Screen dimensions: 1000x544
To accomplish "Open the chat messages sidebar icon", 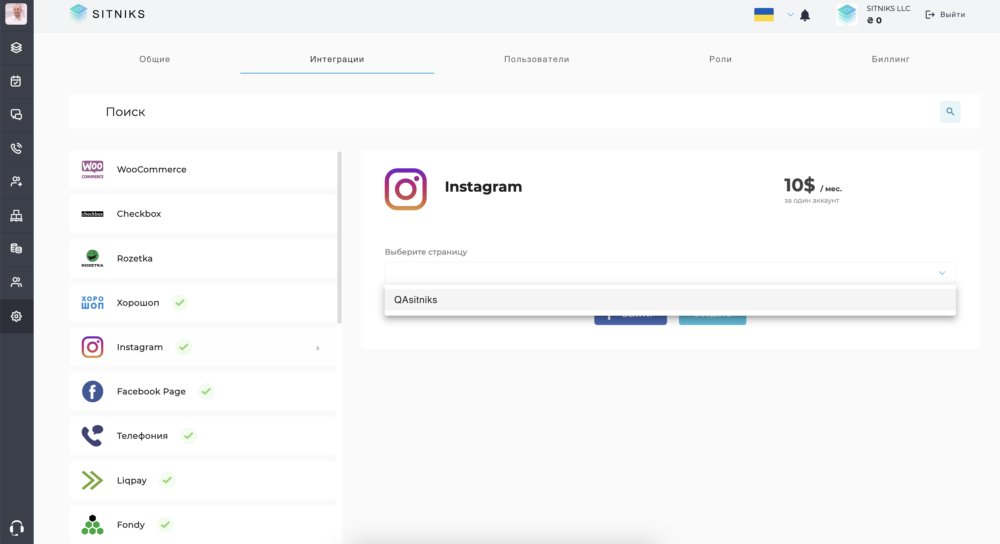I will [17, 115].
